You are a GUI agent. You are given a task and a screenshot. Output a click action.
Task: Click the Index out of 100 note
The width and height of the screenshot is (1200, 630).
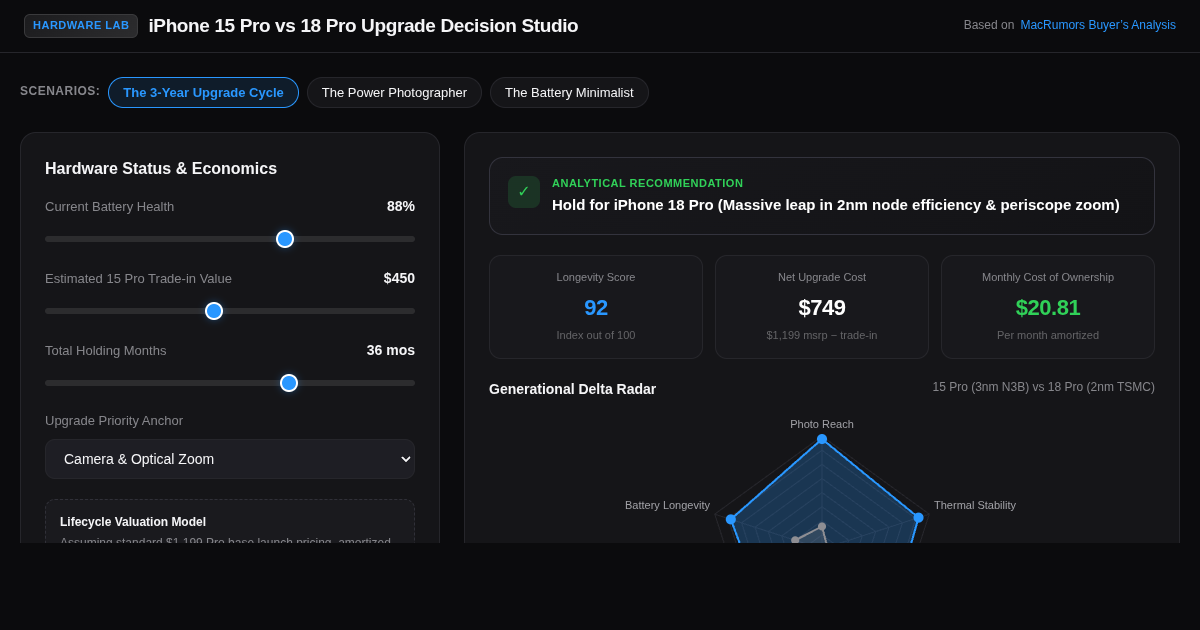click(596, 335)
